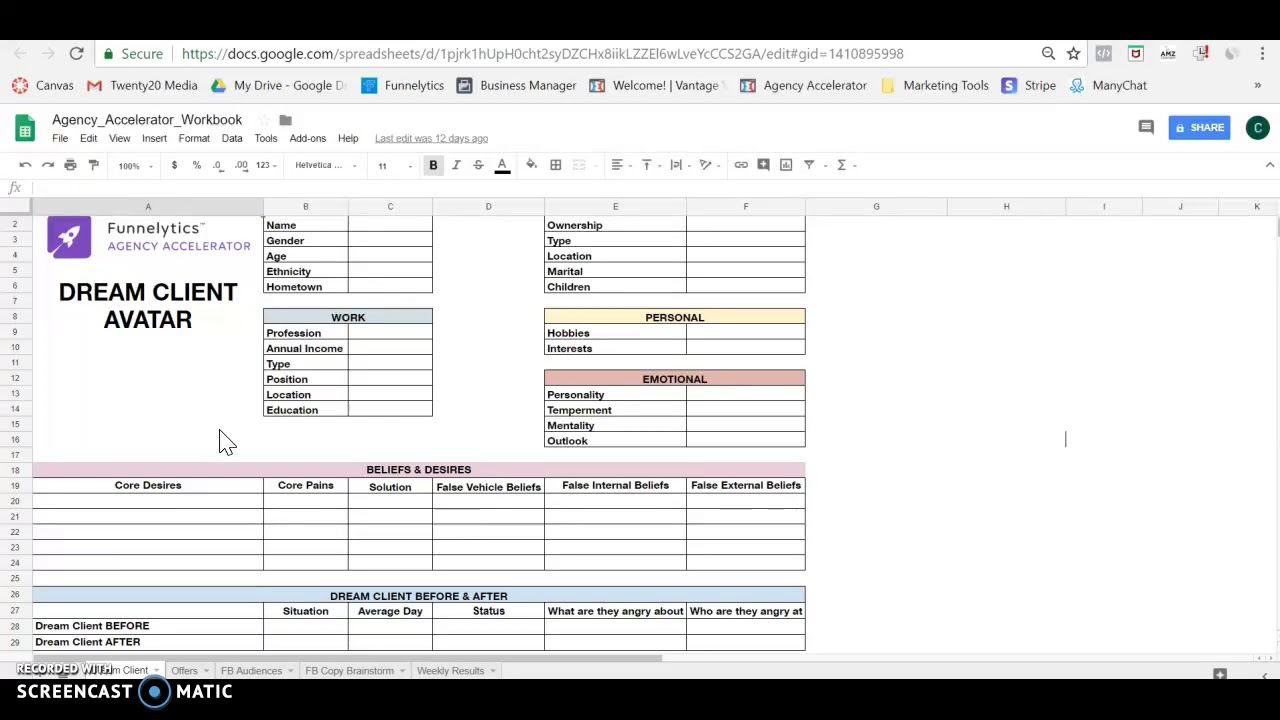Format as currency with dollar icon
The height and width of the screenshot is (720, 1280).
pos(174,165)
